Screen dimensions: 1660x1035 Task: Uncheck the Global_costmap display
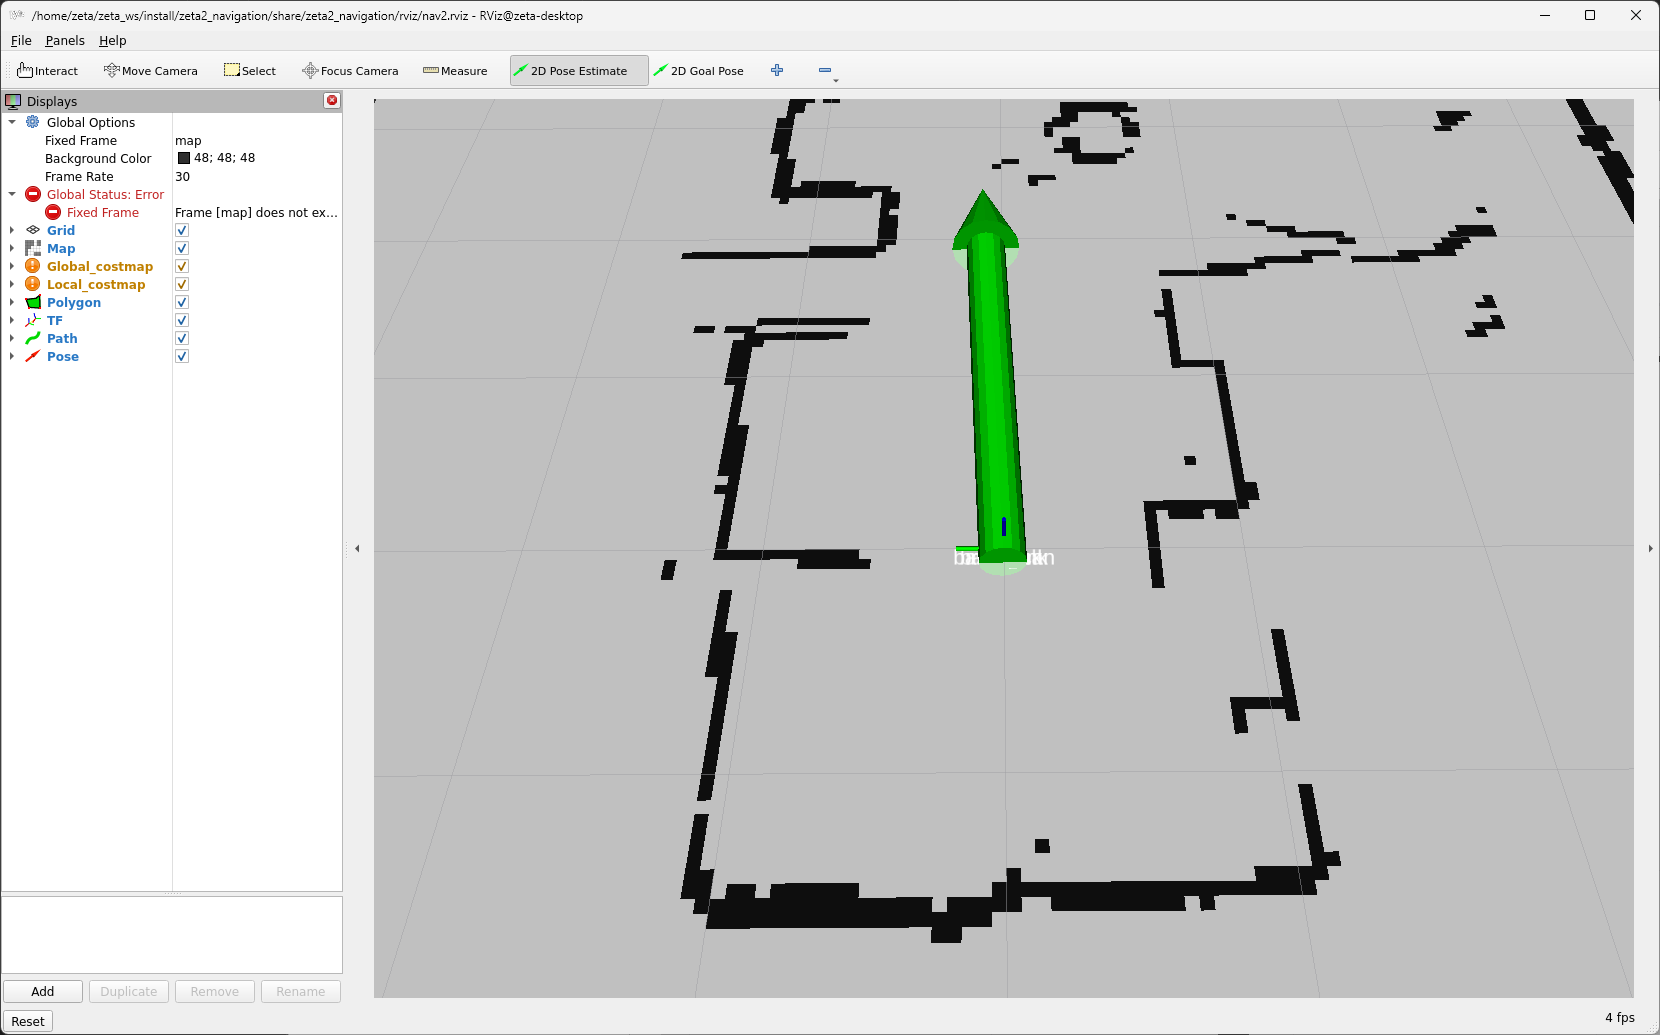coord(182,266)
